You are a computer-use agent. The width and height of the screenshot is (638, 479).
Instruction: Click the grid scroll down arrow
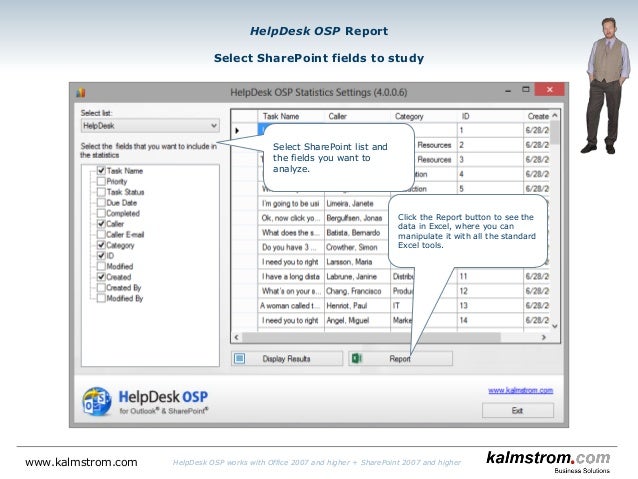[555, 326]
